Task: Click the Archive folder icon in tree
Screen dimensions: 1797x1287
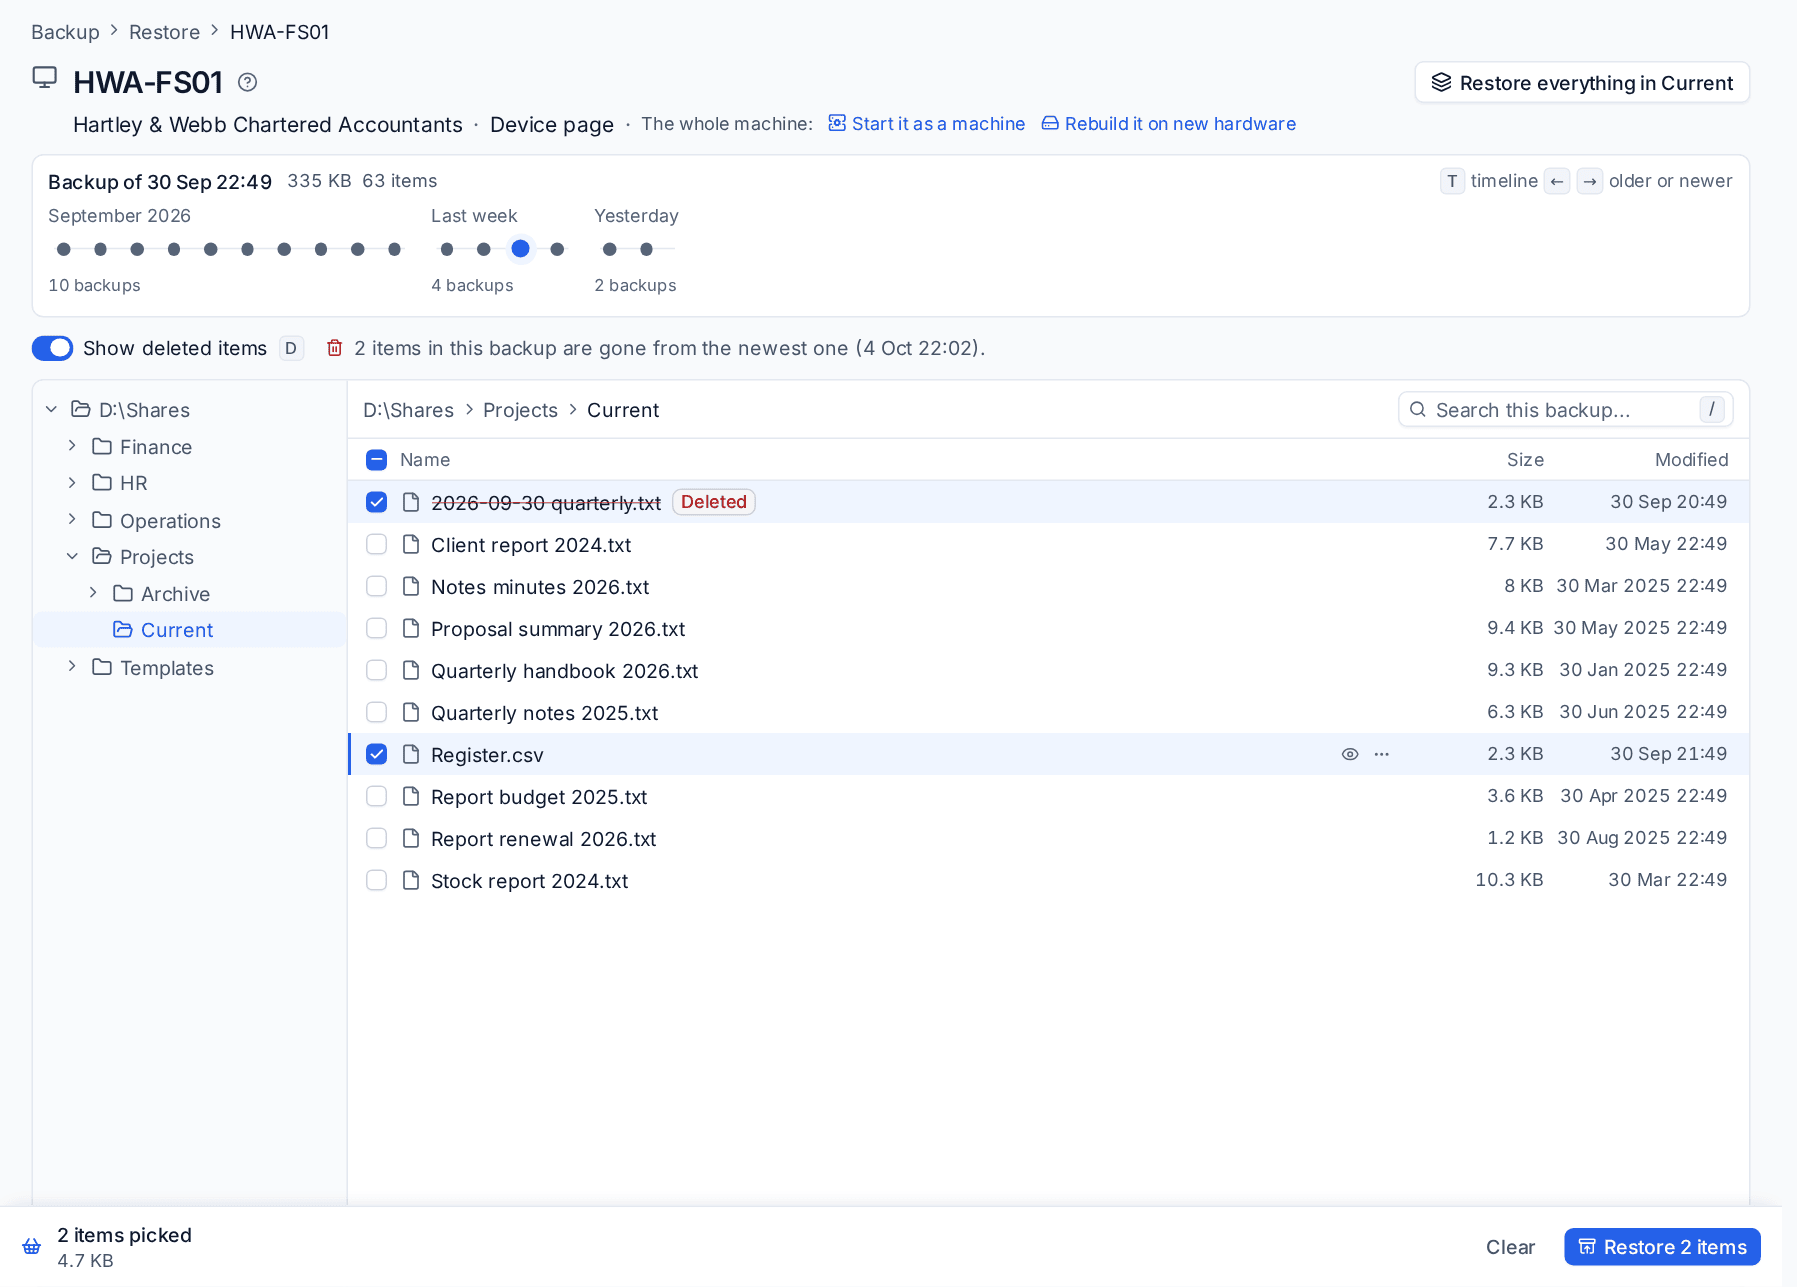Action: click(123, 593)
